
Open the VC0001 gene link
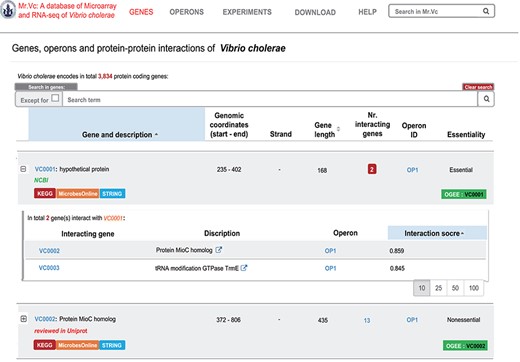[x=45, y=169]
